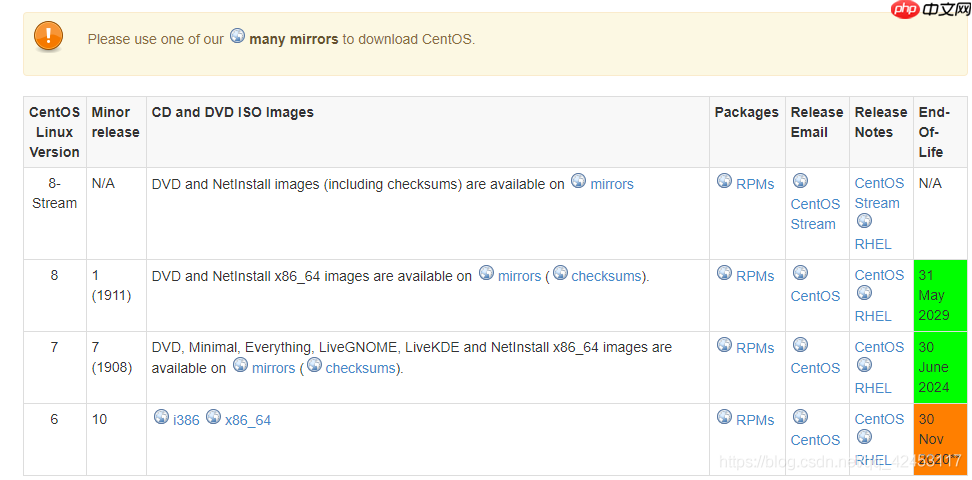
Task: Click the 'CD and DVD ISO Images' column header
Action: 232,112
